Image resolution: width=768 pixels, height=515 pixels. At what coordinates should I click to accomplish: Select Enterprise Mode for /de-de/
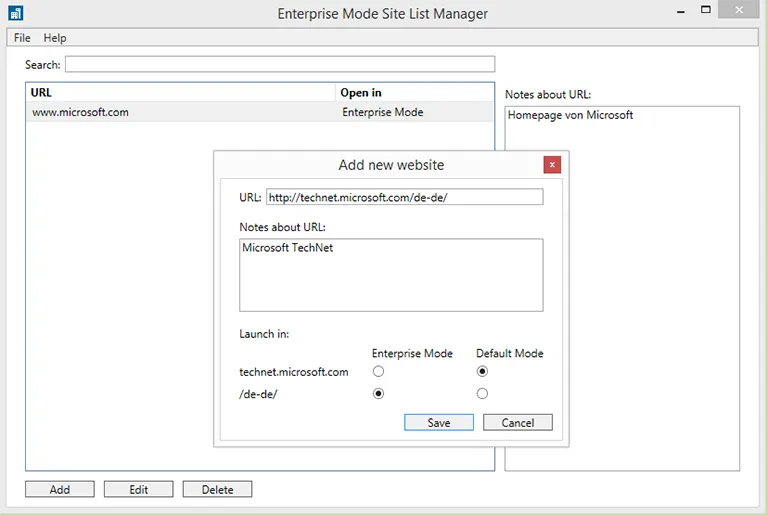[378, 393]
